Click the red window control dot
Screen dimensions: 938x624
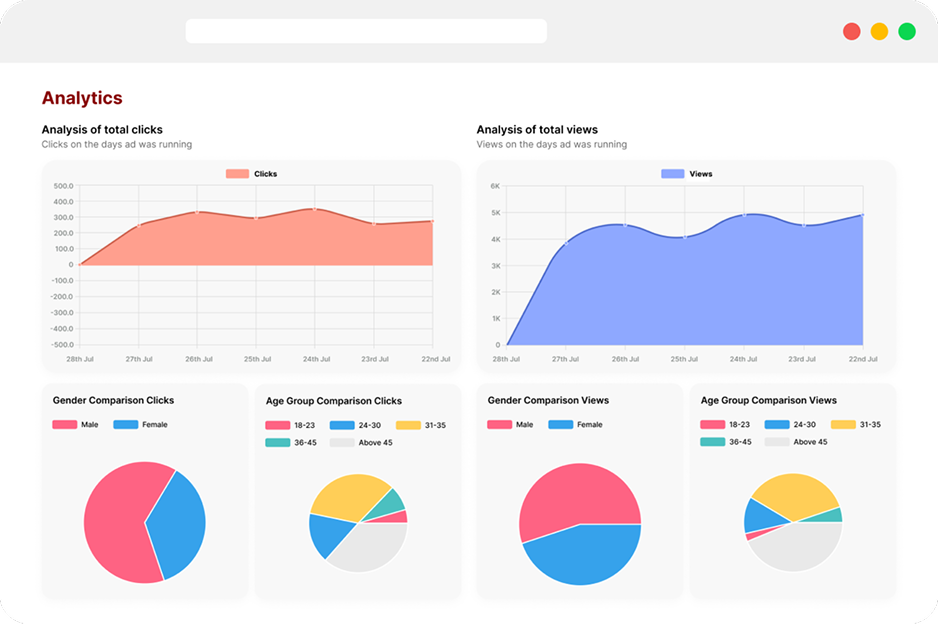click(852, 31)
